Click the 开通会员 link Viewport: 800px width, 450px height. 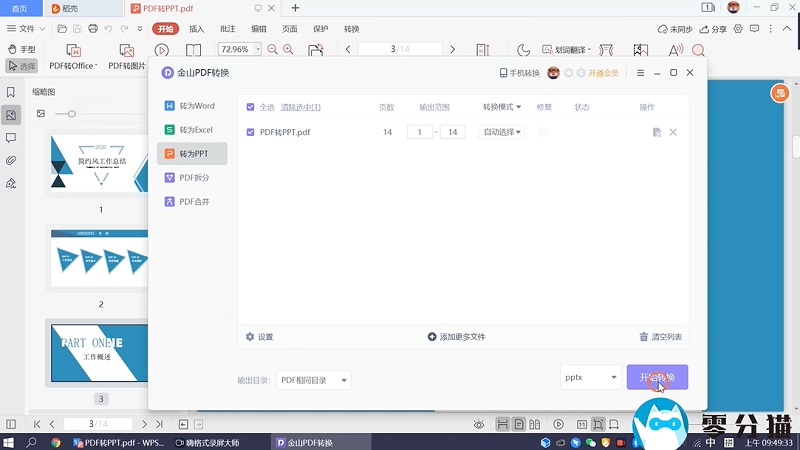click(x=603, y=73)
